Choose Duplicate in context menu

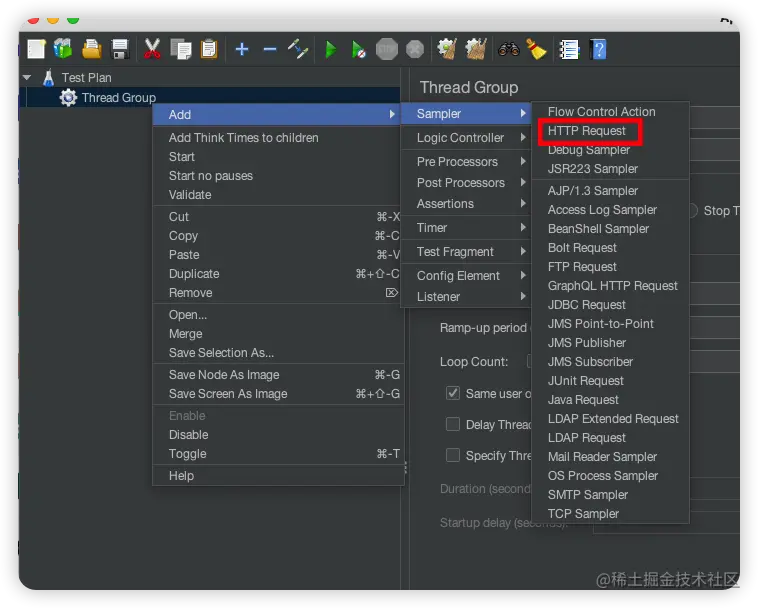[x=277, y=274]
